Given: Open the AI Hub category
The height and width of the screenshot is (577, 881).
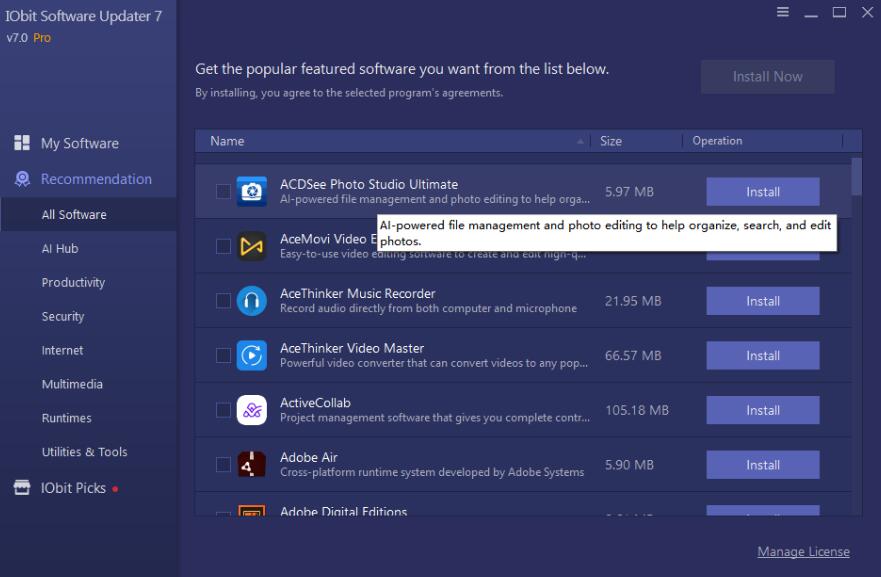Looking at the screenshot, I should tap(60, 248).
